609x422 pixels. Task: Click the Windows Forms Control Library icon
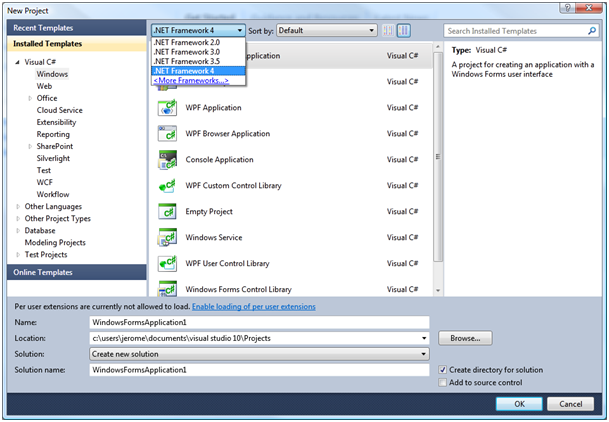167,290
